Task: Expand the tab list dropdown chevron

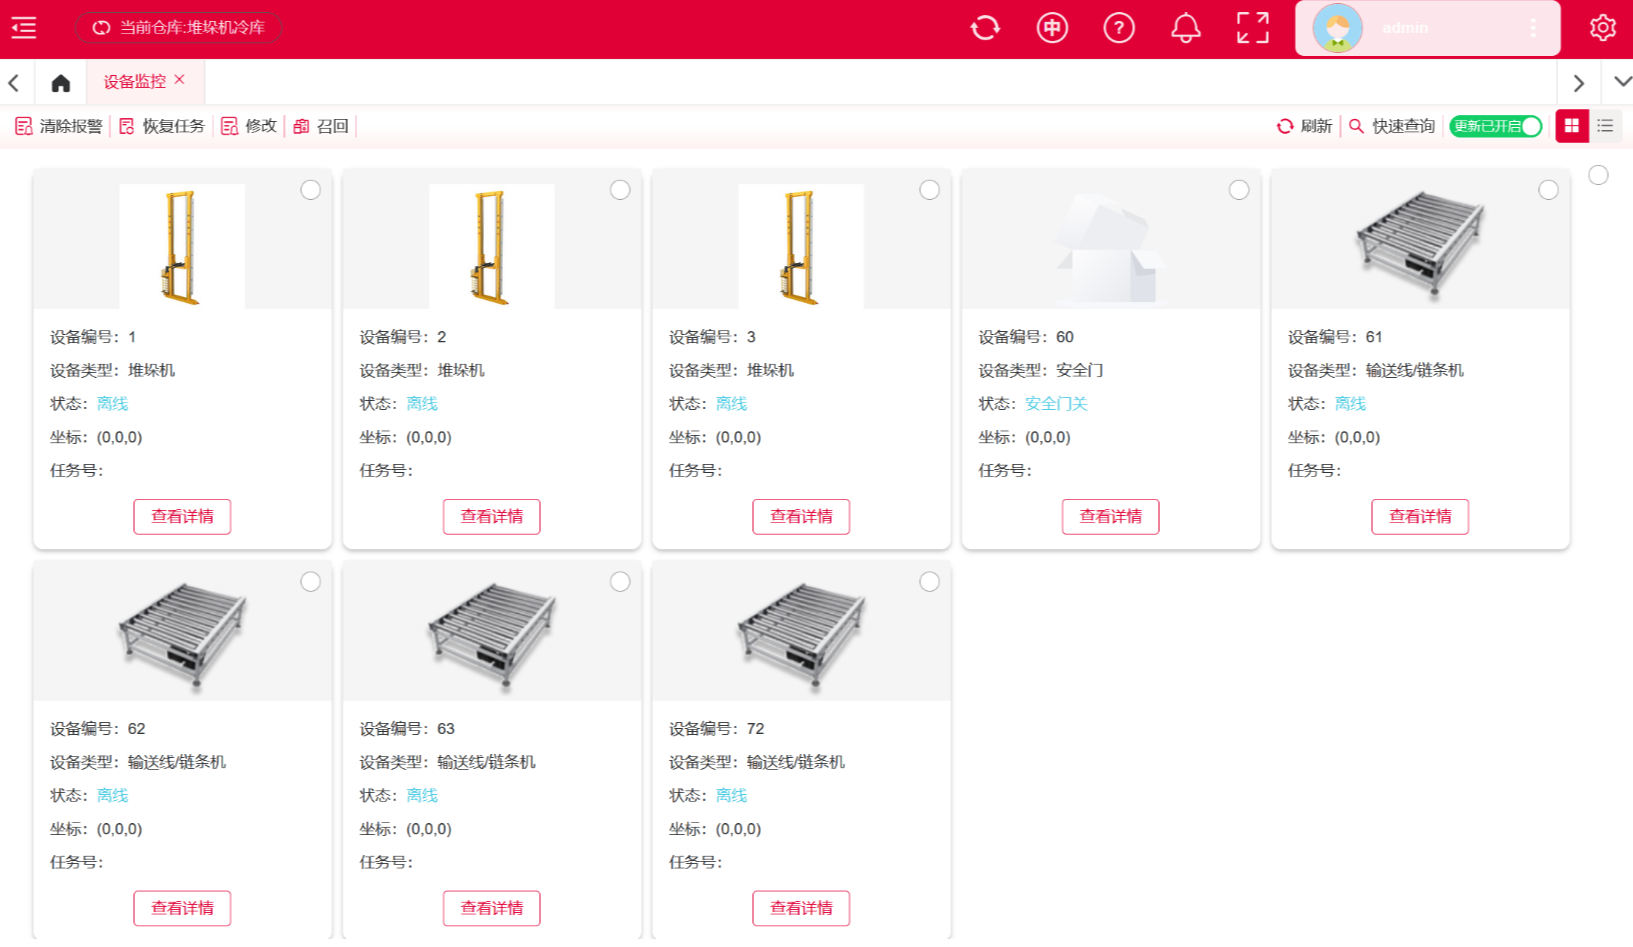Action: click(x=1622, y=82)
